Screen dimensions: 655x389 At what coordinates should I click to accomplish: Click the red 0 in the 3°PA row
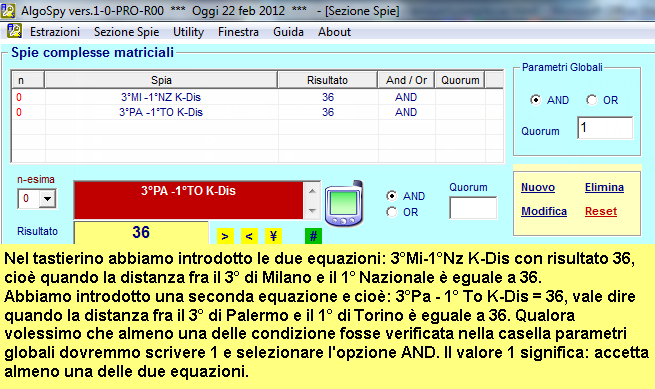pos(19,112)
